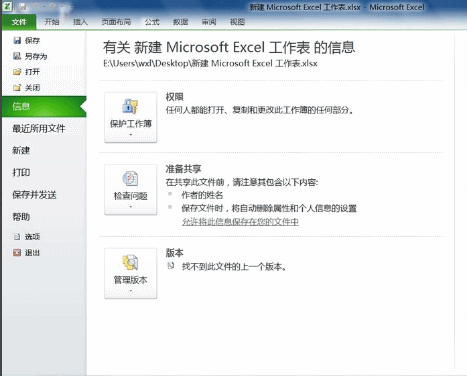Open the 文件 tab
Screen dimensions: 467x376
(x=19, y=22)
